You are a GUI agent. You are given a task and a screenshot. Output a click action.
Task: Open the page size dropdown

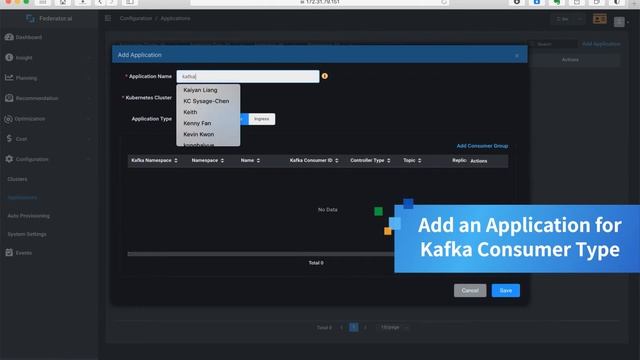click(x=394, y=327)
